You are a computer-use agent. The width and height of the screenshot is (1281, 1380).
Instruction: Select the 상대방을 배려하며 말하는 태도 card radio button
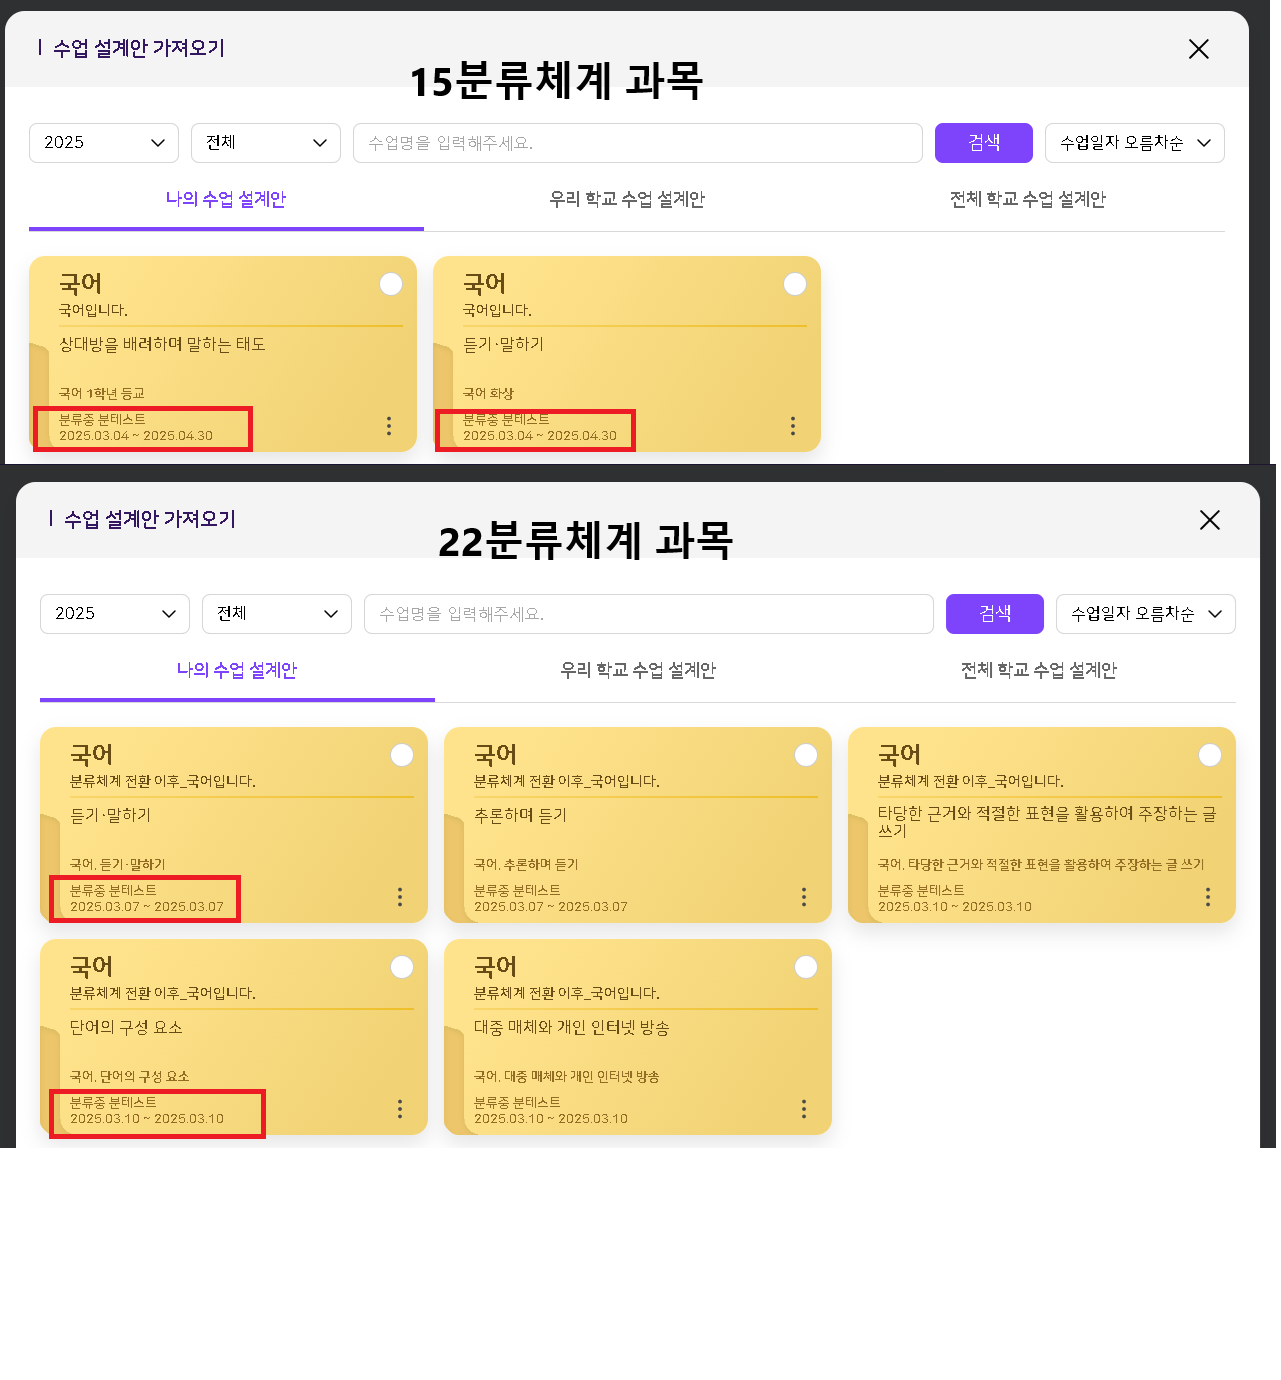[x=391, y=284]
